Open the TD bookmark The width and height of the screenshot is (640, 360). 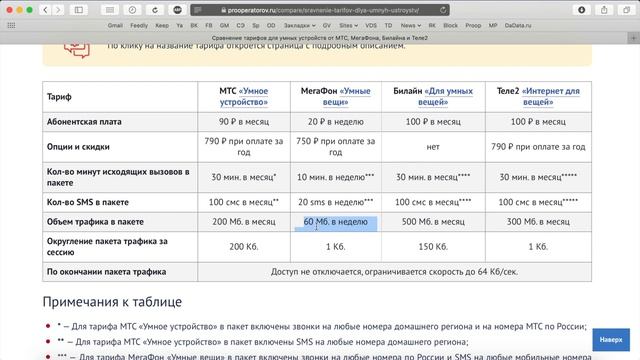[x=388, y=25]
